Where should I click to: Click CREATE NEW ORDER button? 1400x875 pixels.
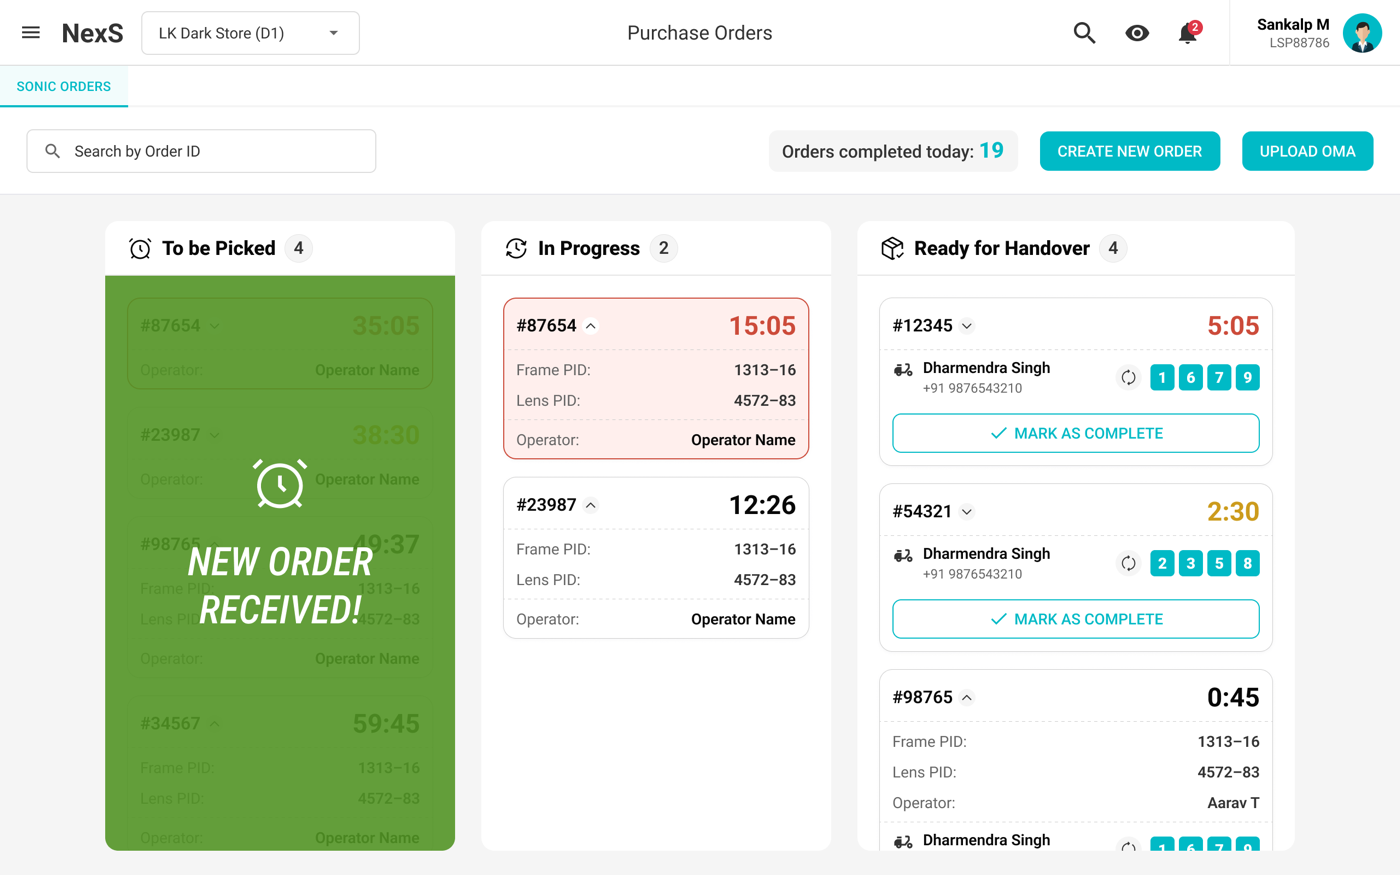[1130, 151]
